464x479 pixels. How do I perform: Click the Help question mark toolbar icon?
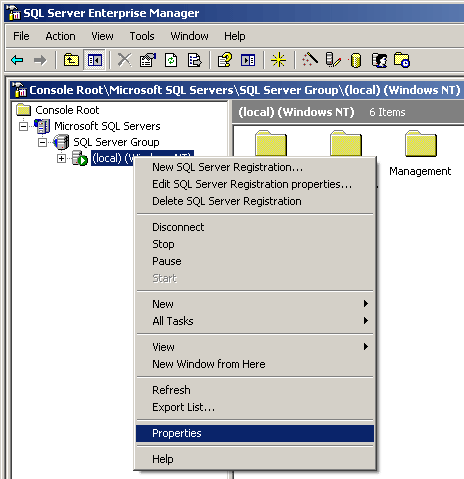(x=225, y=60)
